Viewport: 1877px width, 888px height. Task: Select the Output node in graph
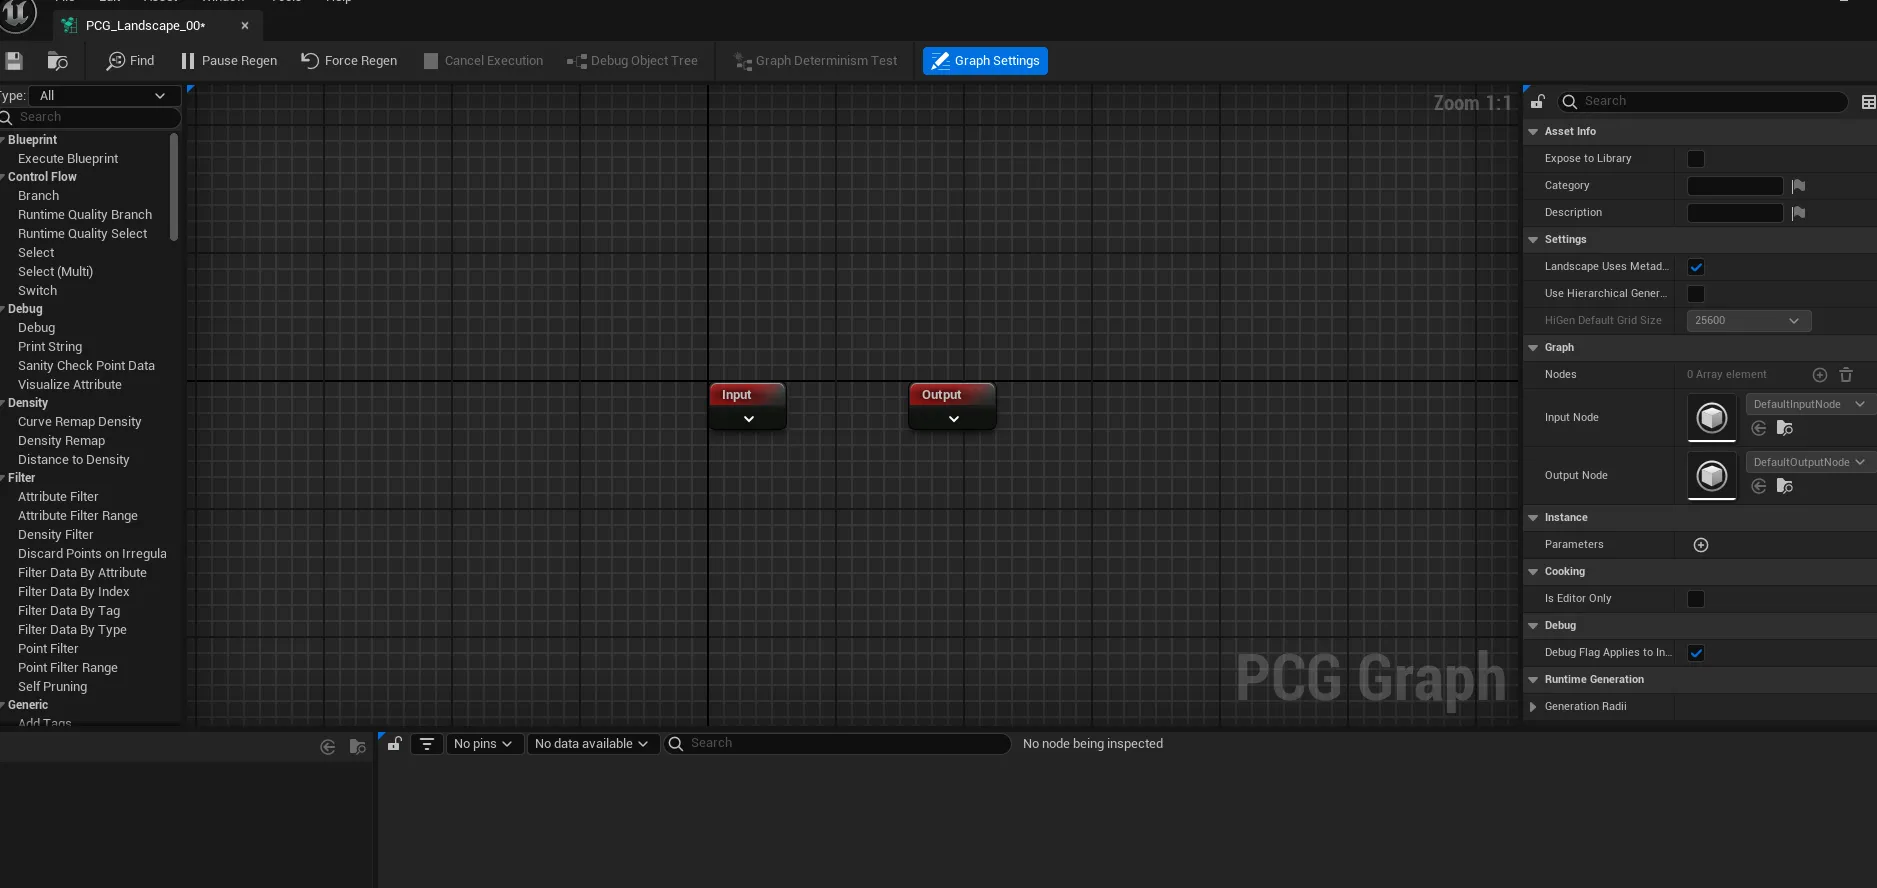pos(952,406)
